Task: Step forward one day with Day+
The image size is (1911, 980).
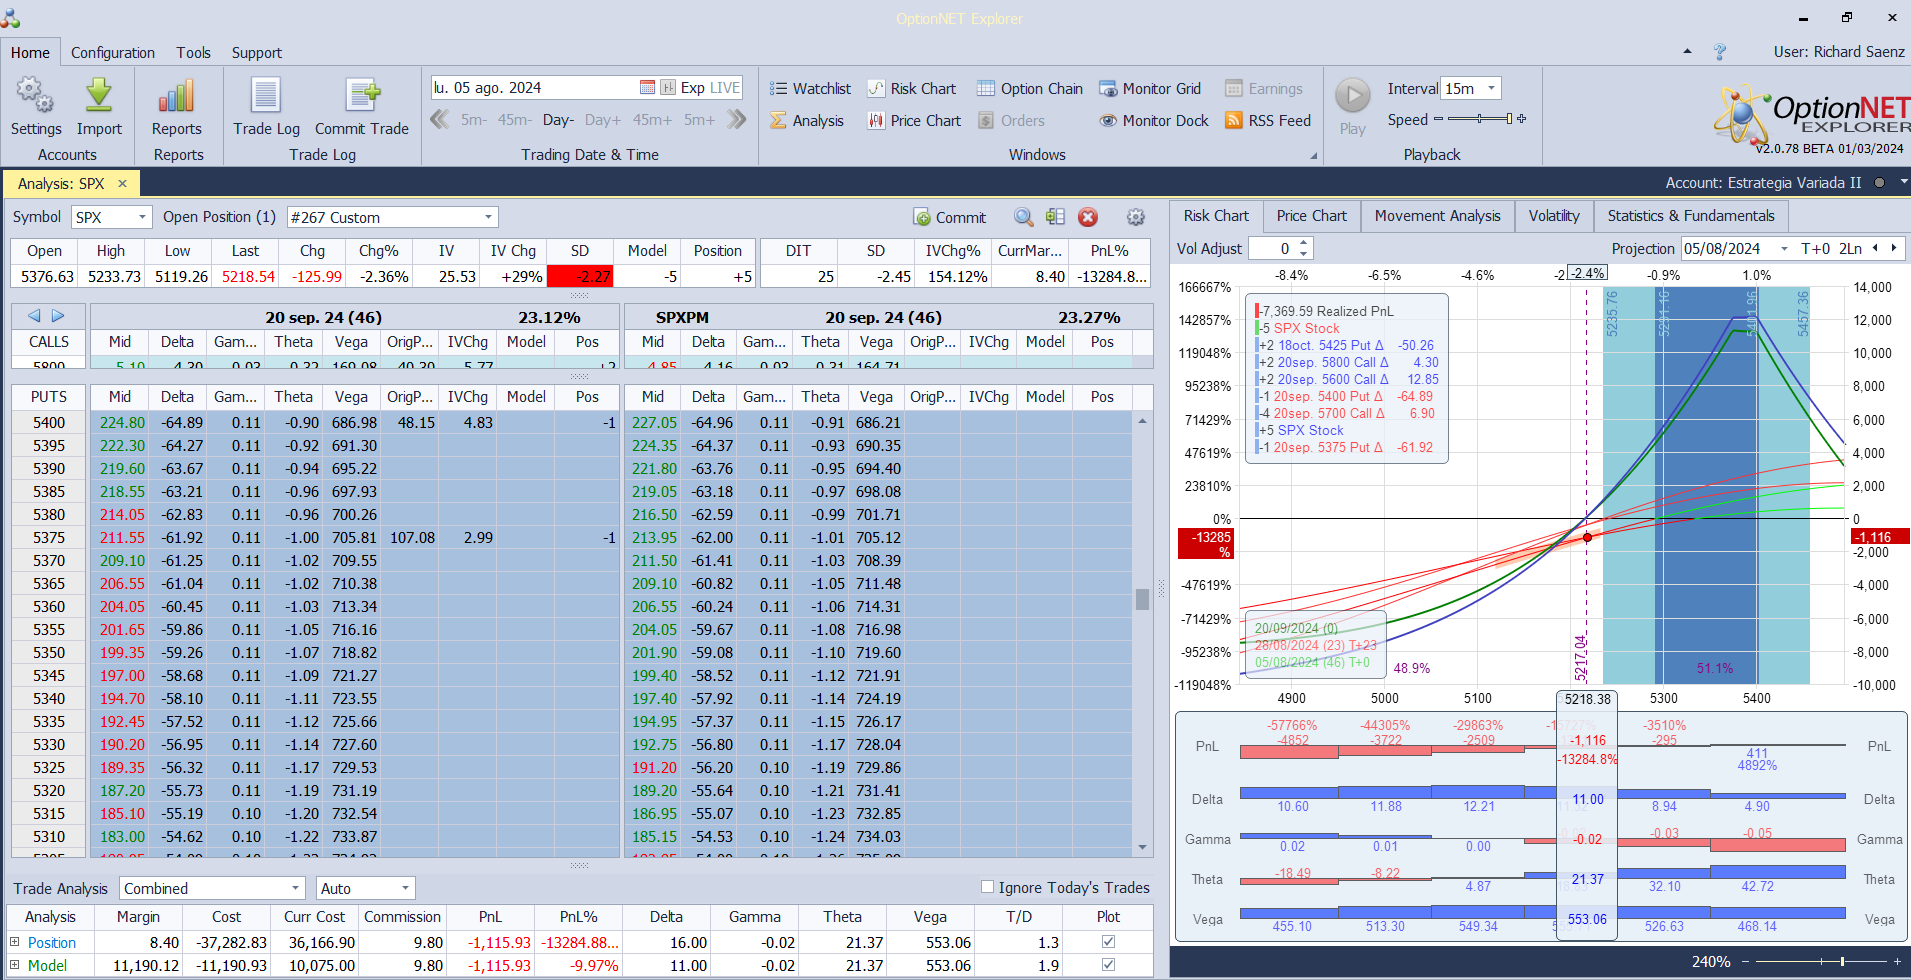Action: [x=602, y=120]
